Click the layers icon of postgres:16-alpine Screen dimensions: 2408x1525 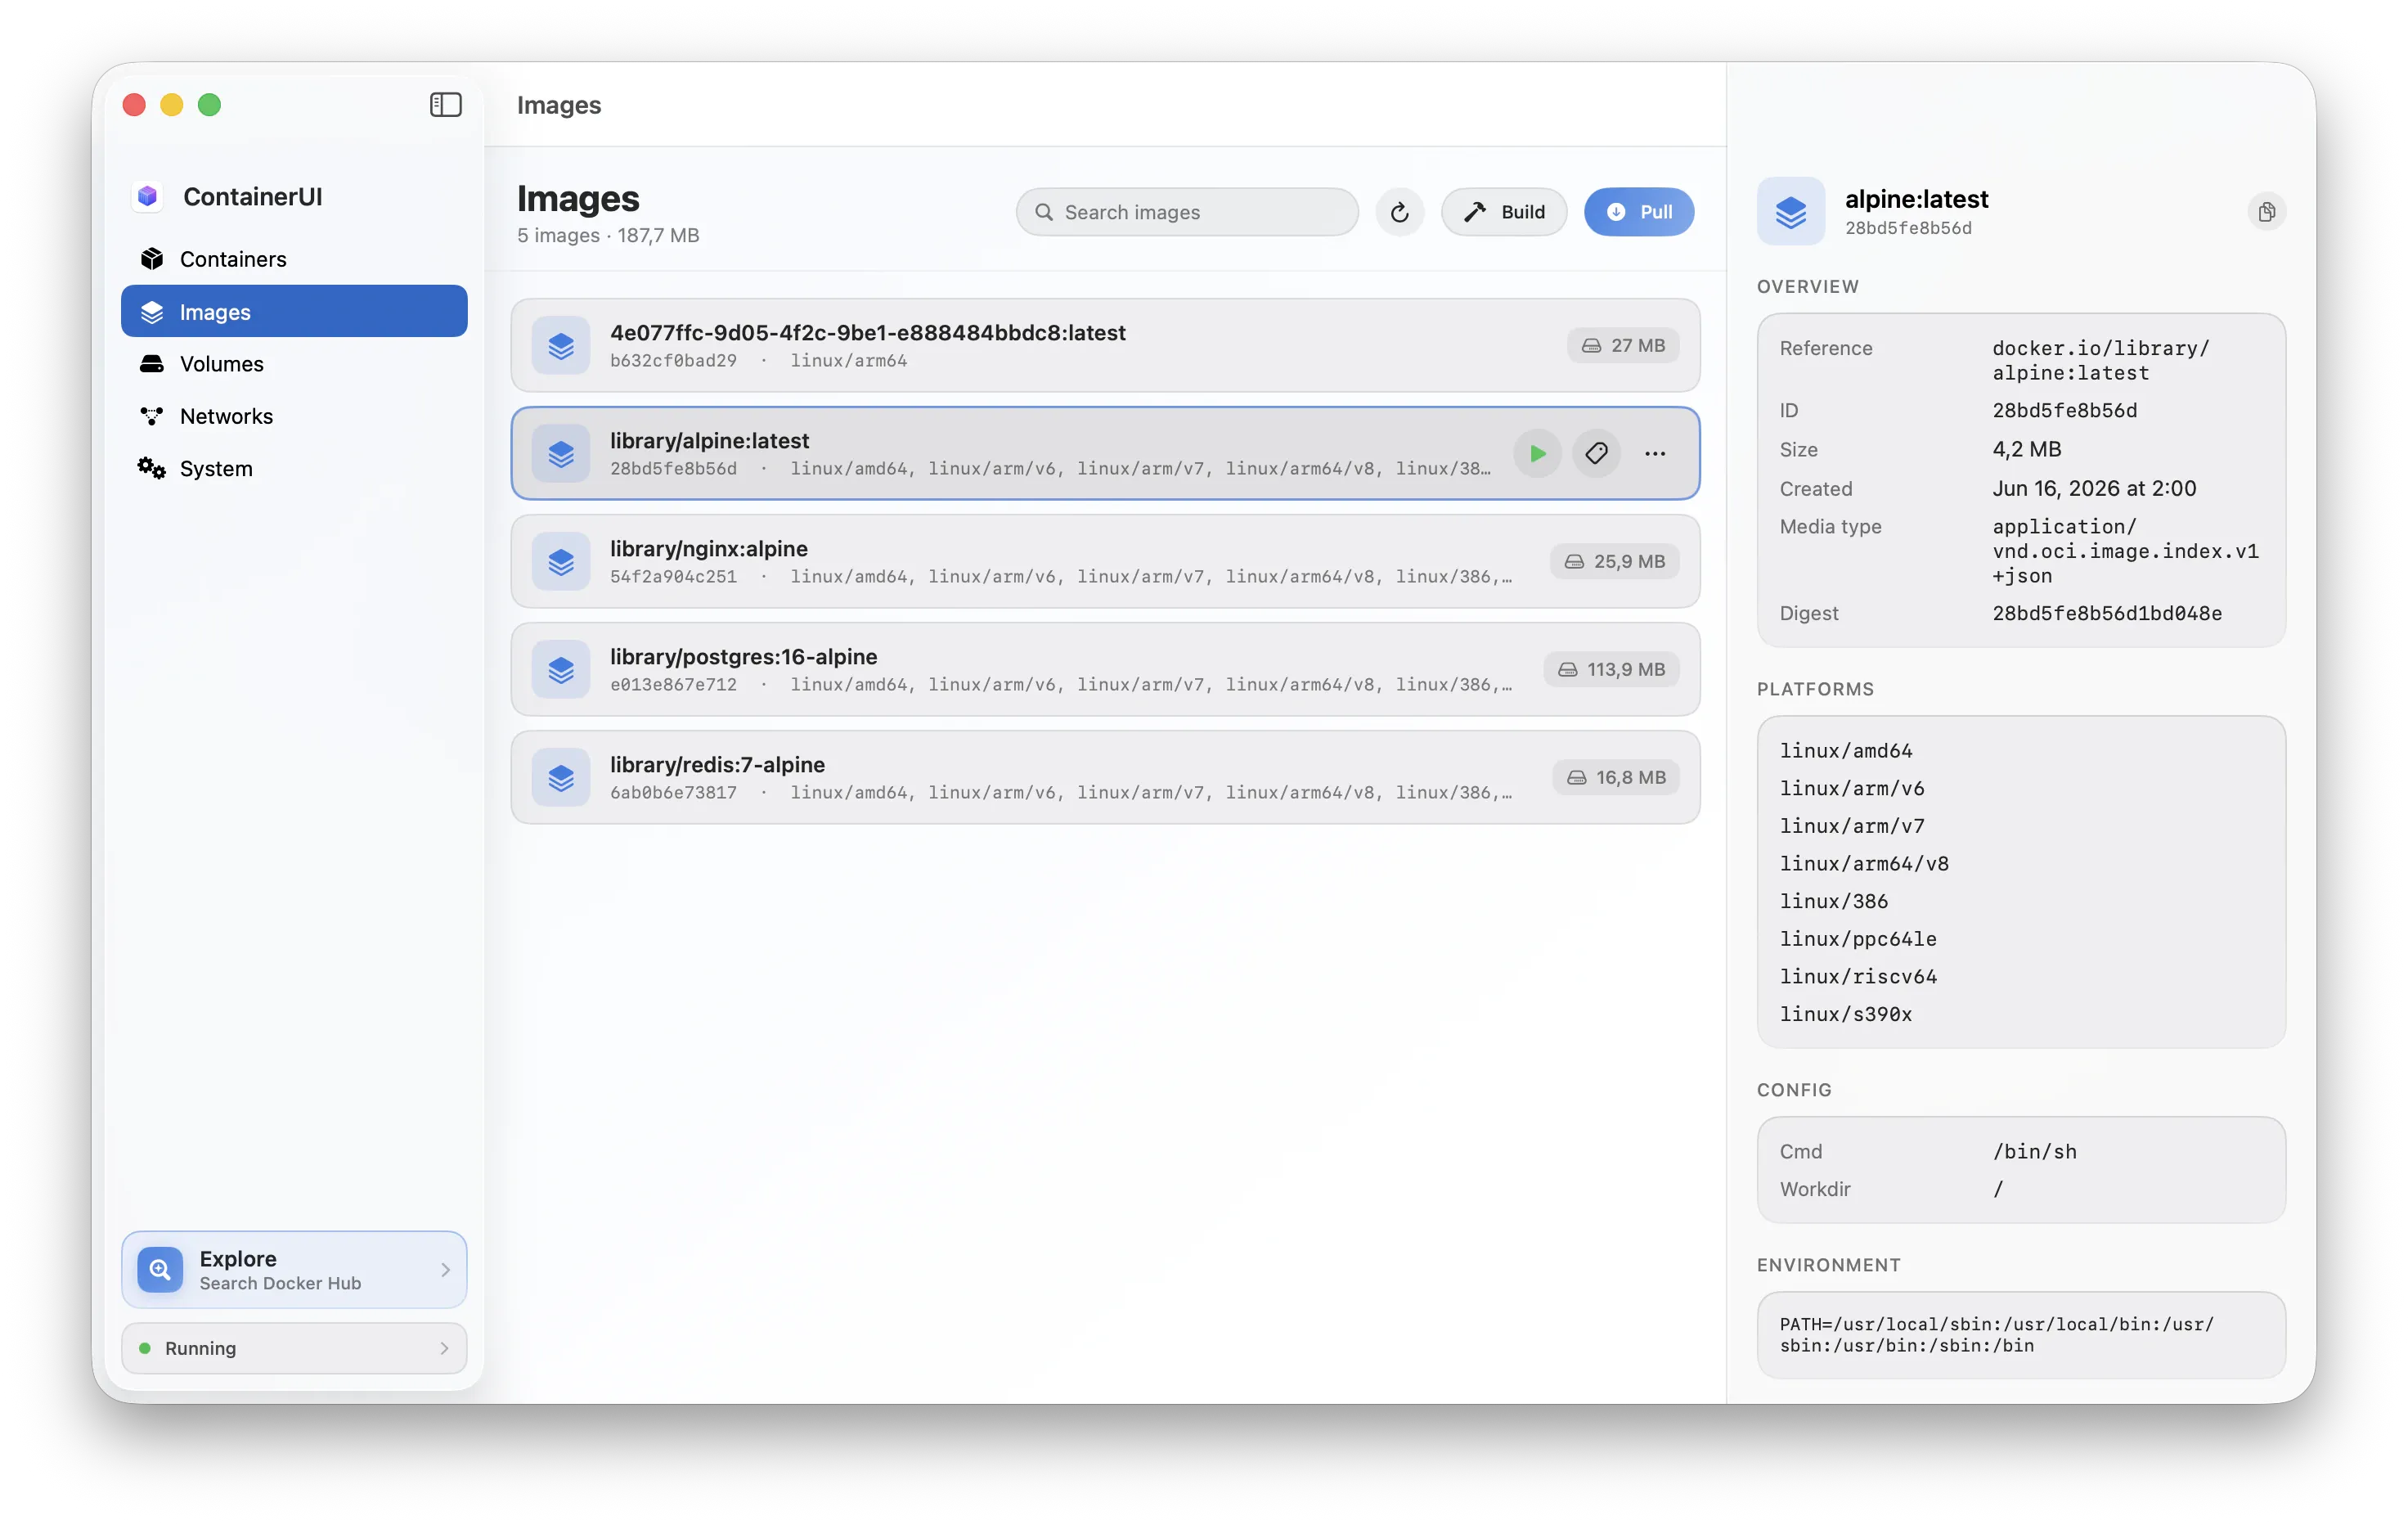click(561, 670)
